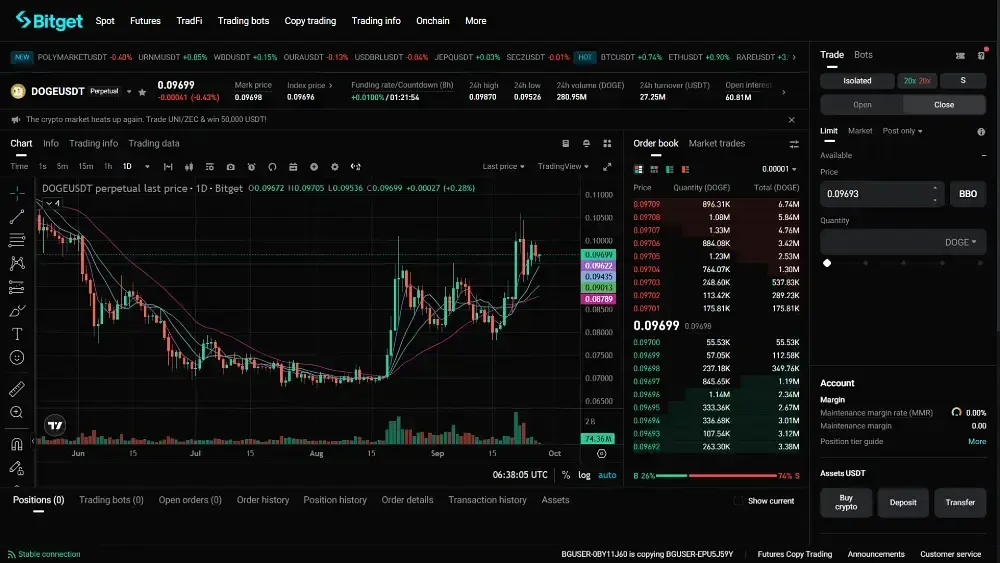The width and height of the screenshot is (1000, 563).
Task: Switch to the Trading data tab
Action: pyautogui.click(x=154, y=143)
